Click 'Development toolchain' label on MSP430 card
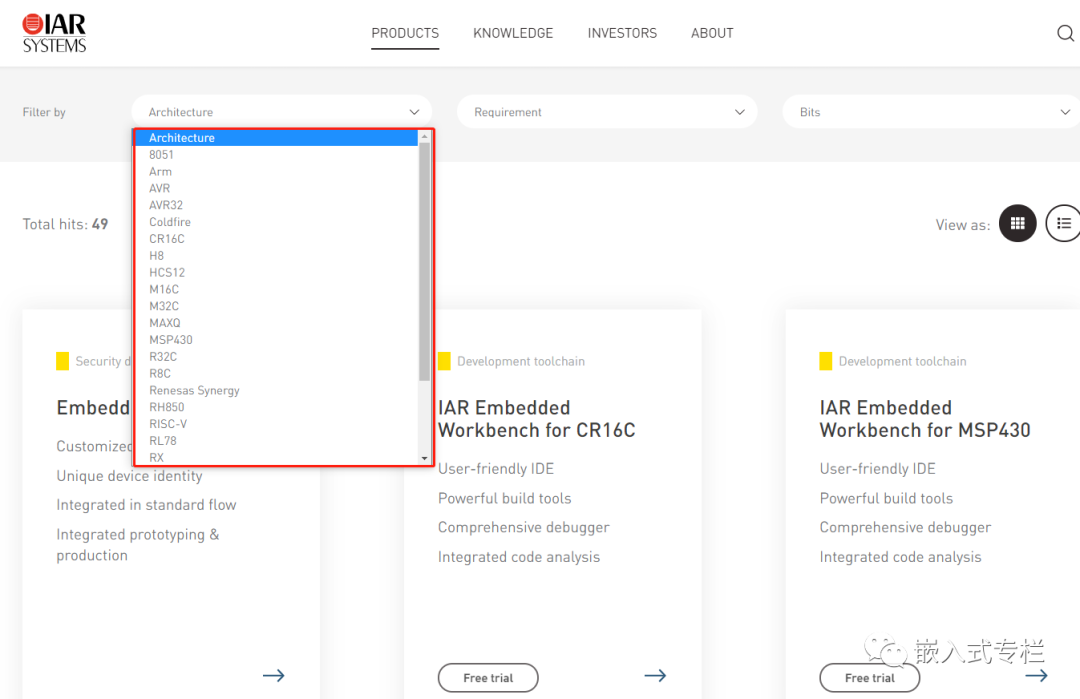This screenshot has height=699, width=1080. (902, 361)
